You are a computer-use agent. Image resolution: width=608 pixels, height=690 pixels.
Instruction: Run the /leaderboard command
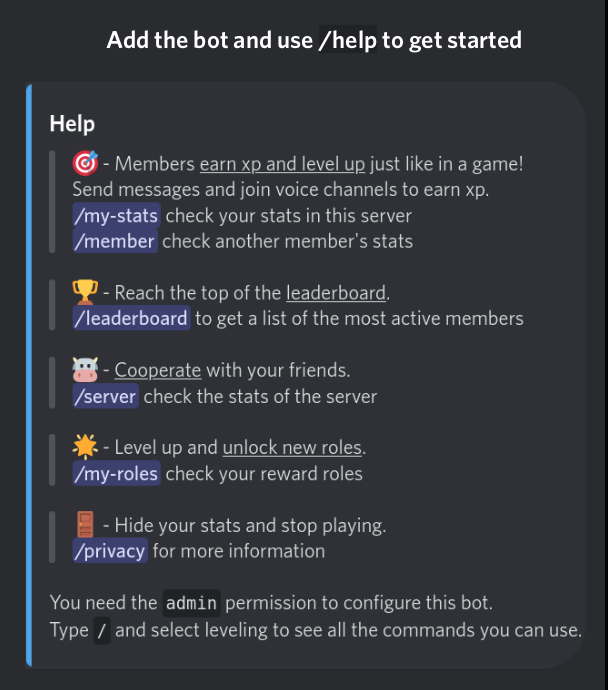[131, 318]
